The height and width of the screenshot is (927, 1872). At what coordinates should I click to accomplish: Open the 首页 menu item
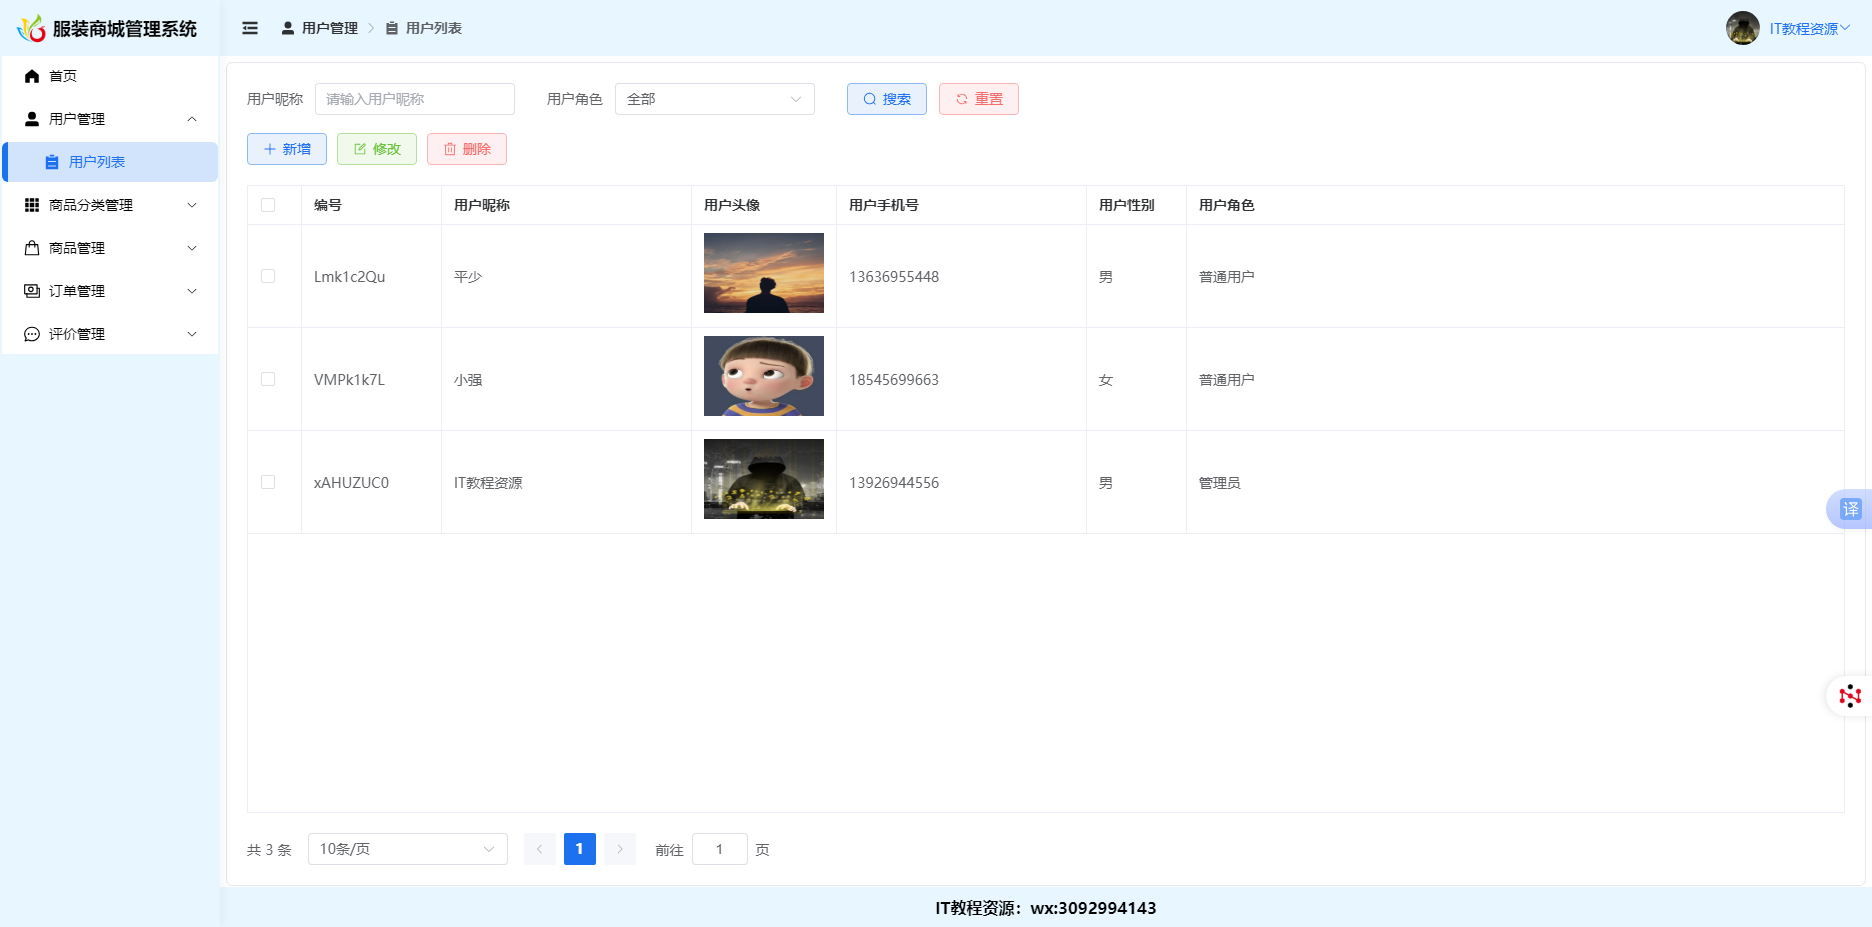[110, 76]
